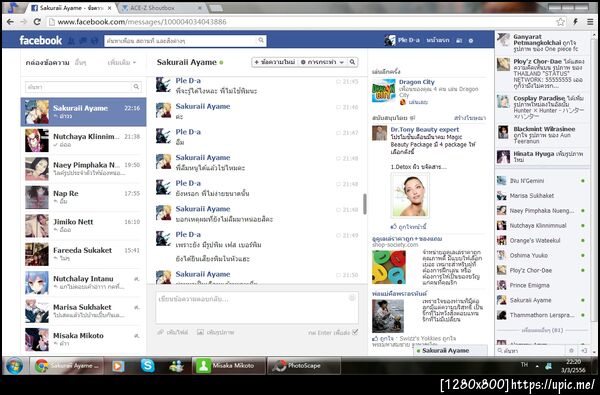The width and height of the screenshot is (600, 395).
Task: Select the Nutchaya Klinnim conversation
Action: point(83,140)
